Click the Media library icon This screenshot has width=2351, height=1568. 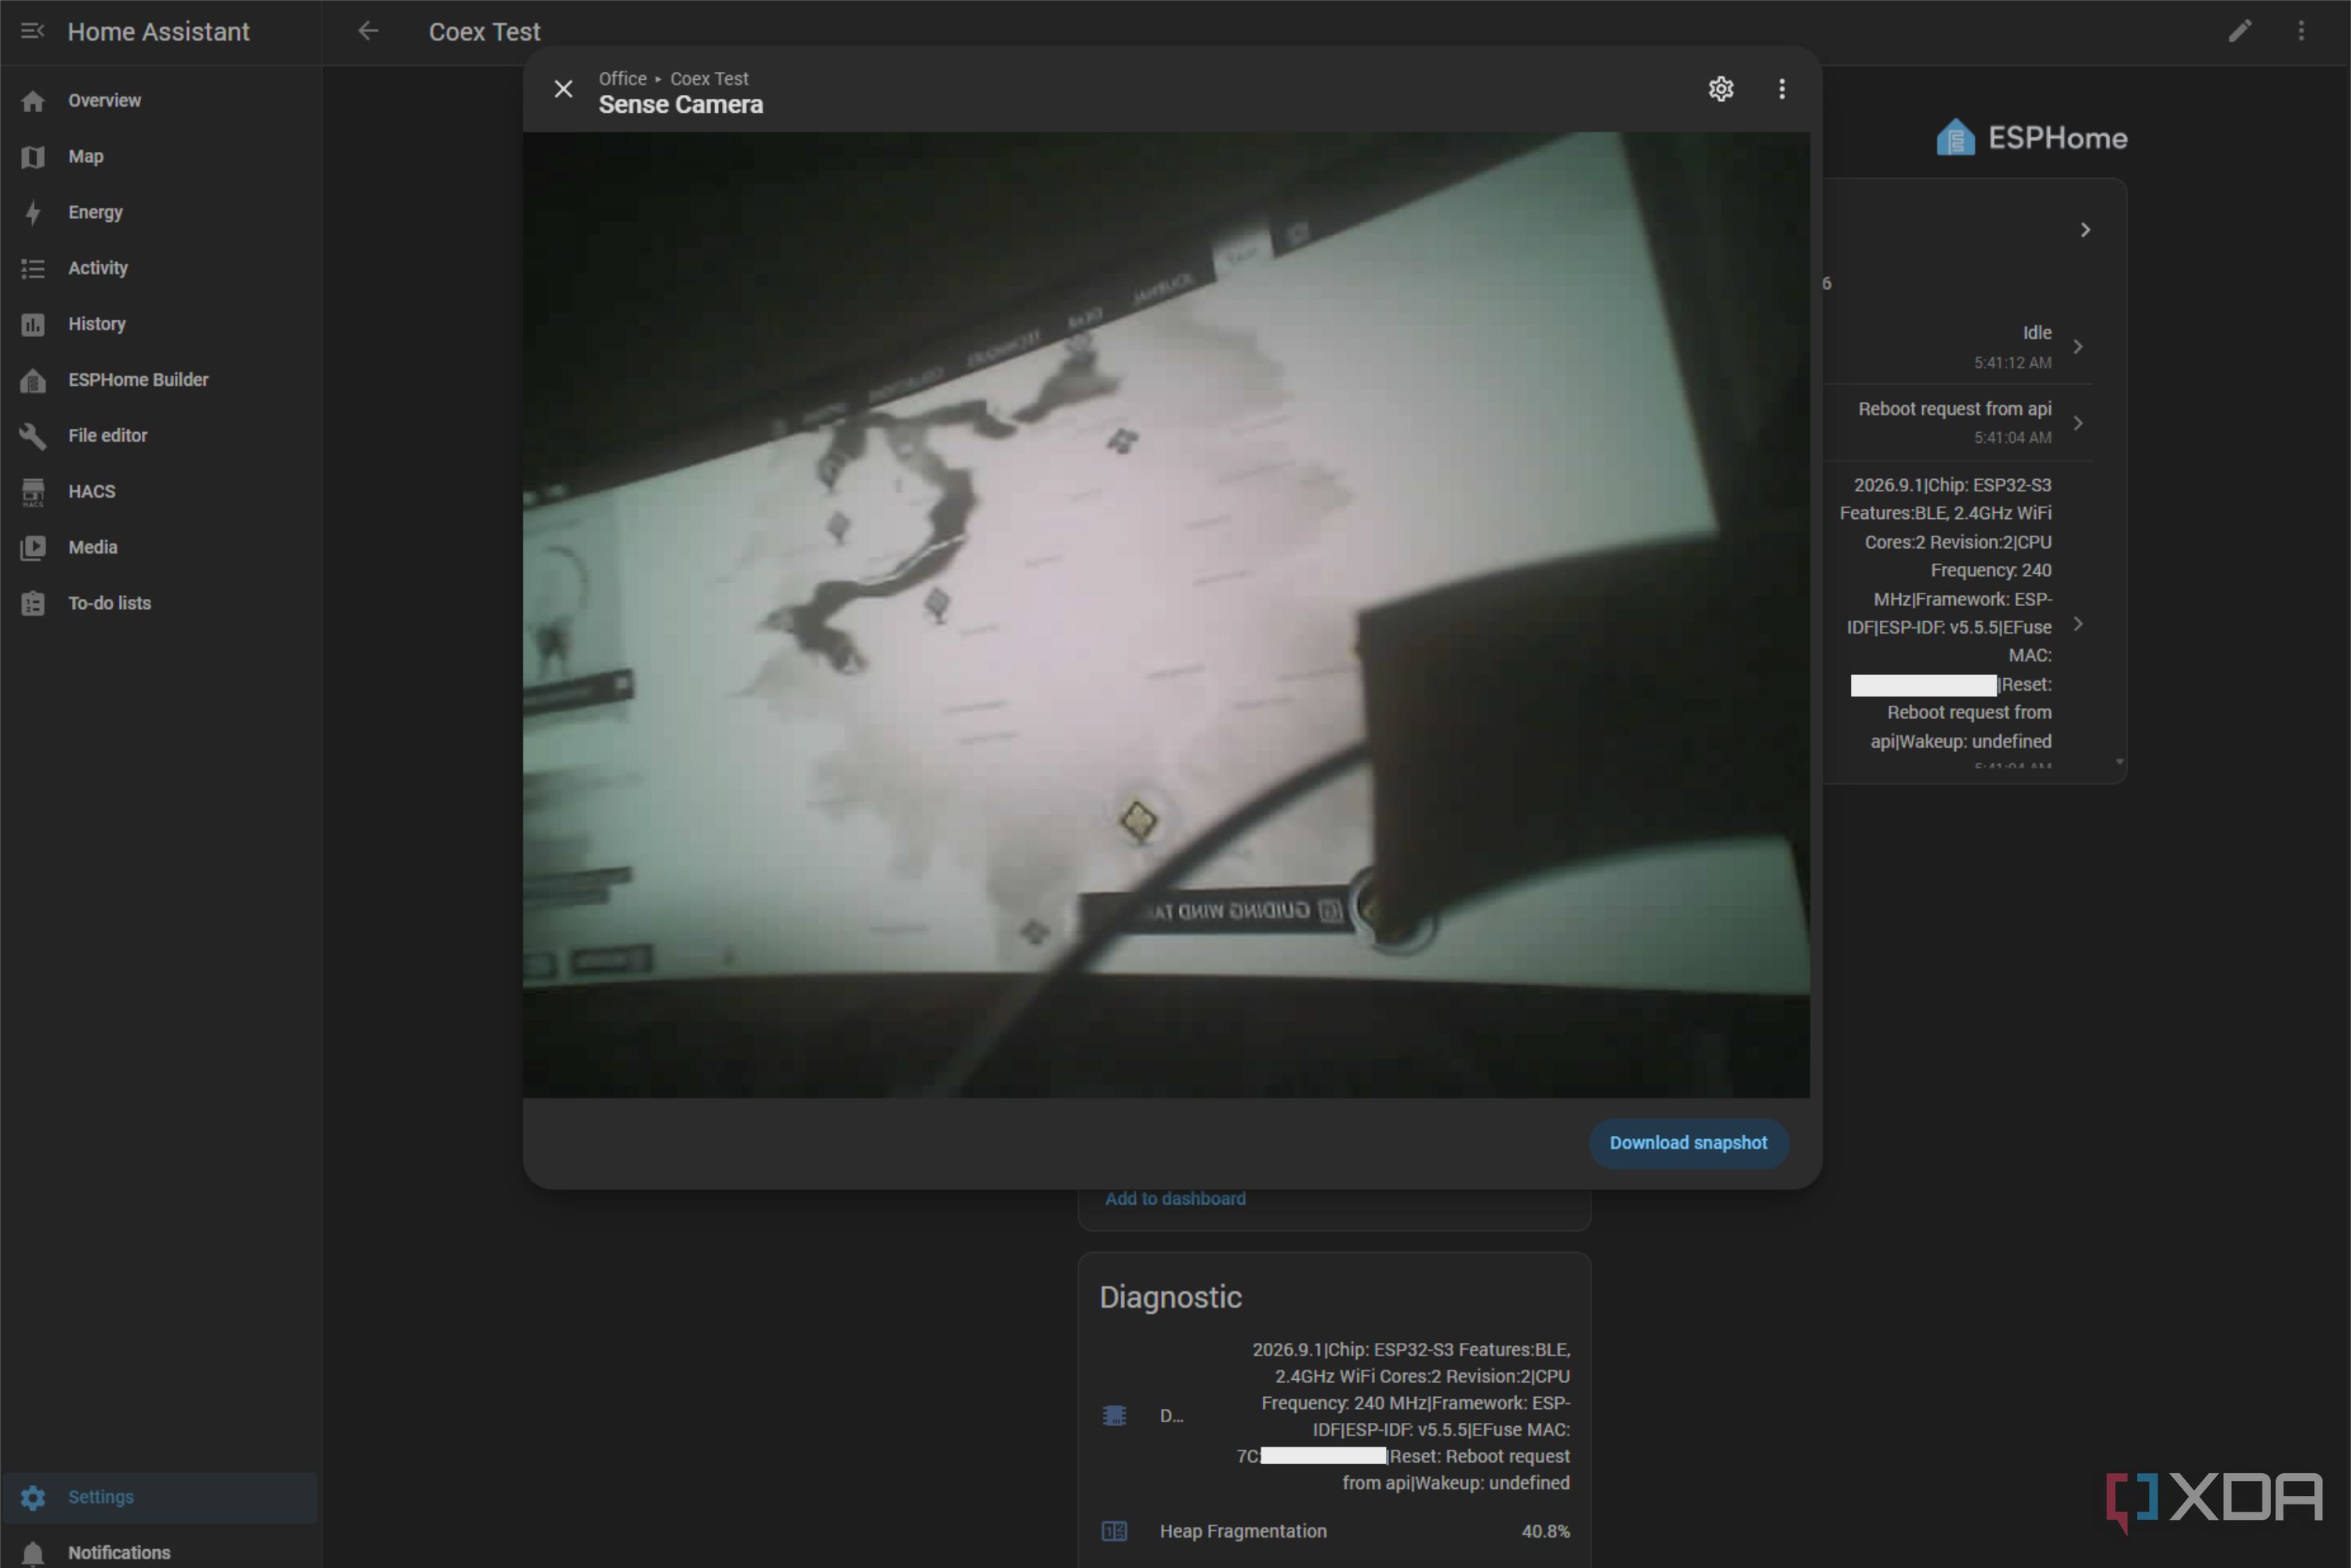[x=33, y=547]
